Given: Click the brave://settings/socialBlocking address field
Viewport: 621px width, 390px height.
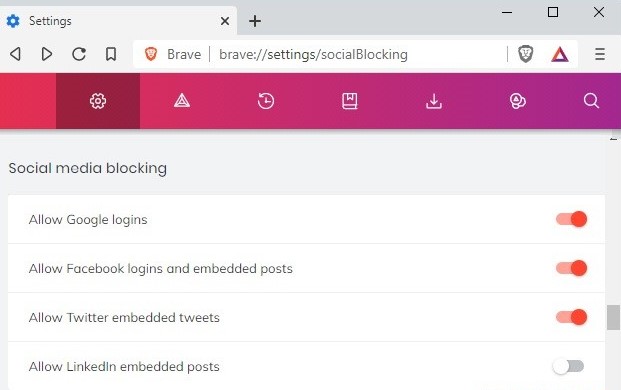Looking at the screenshot, I should click(313, 54).
